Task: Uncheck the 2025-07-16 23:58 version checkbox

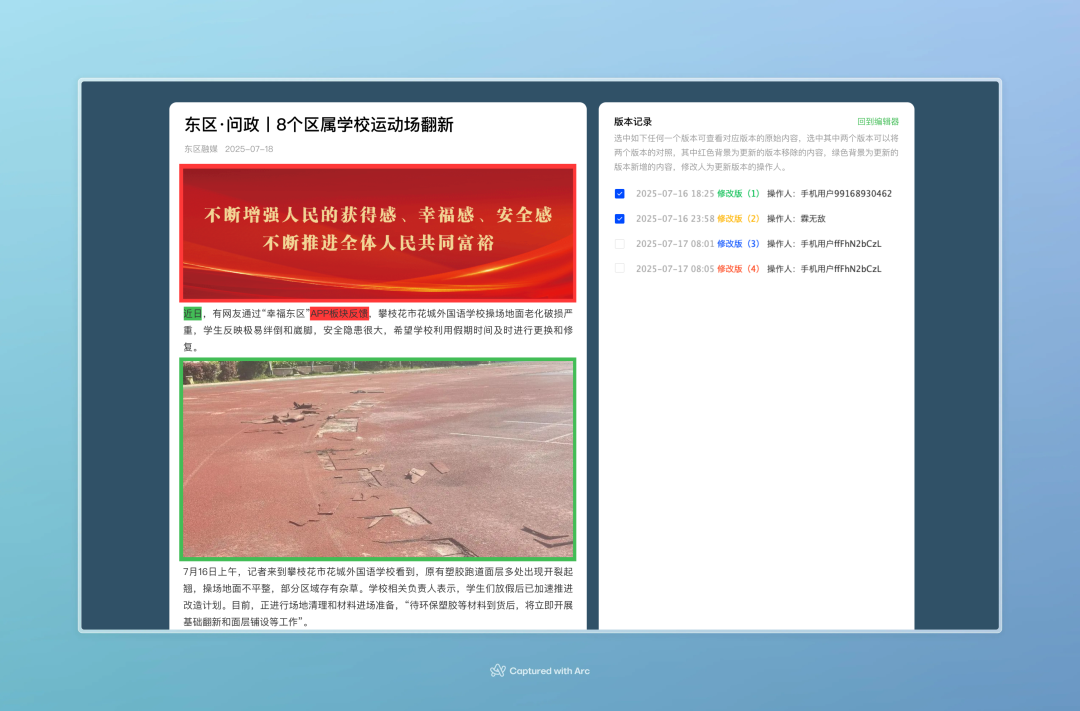Action: pos(619,218)
